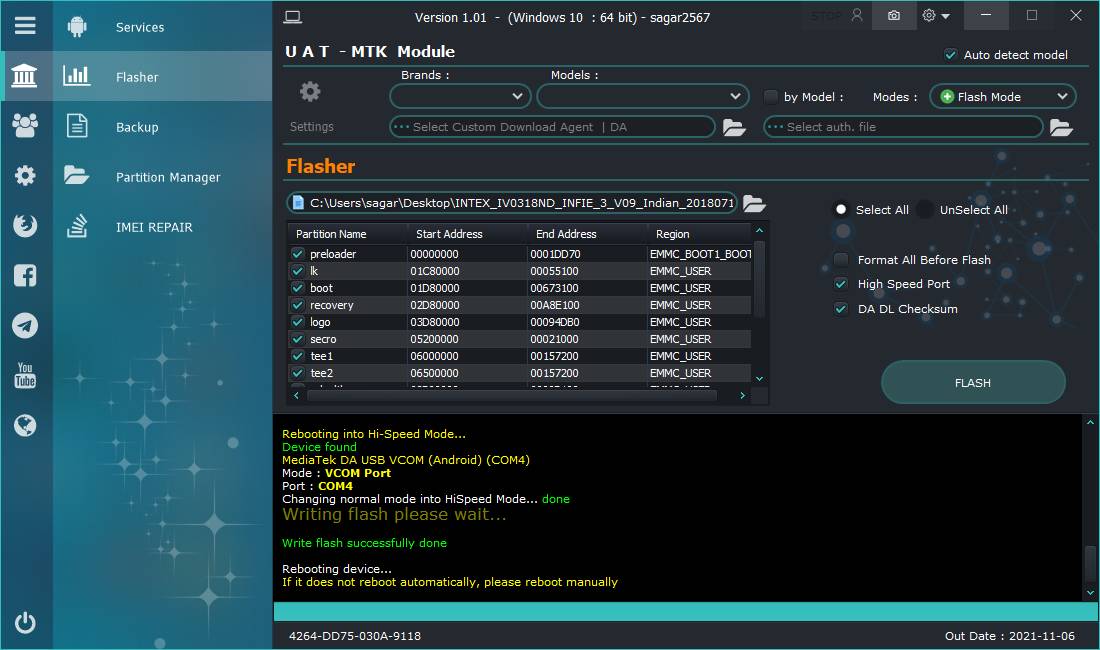Open the Settings gear under MTK Module

310,92
